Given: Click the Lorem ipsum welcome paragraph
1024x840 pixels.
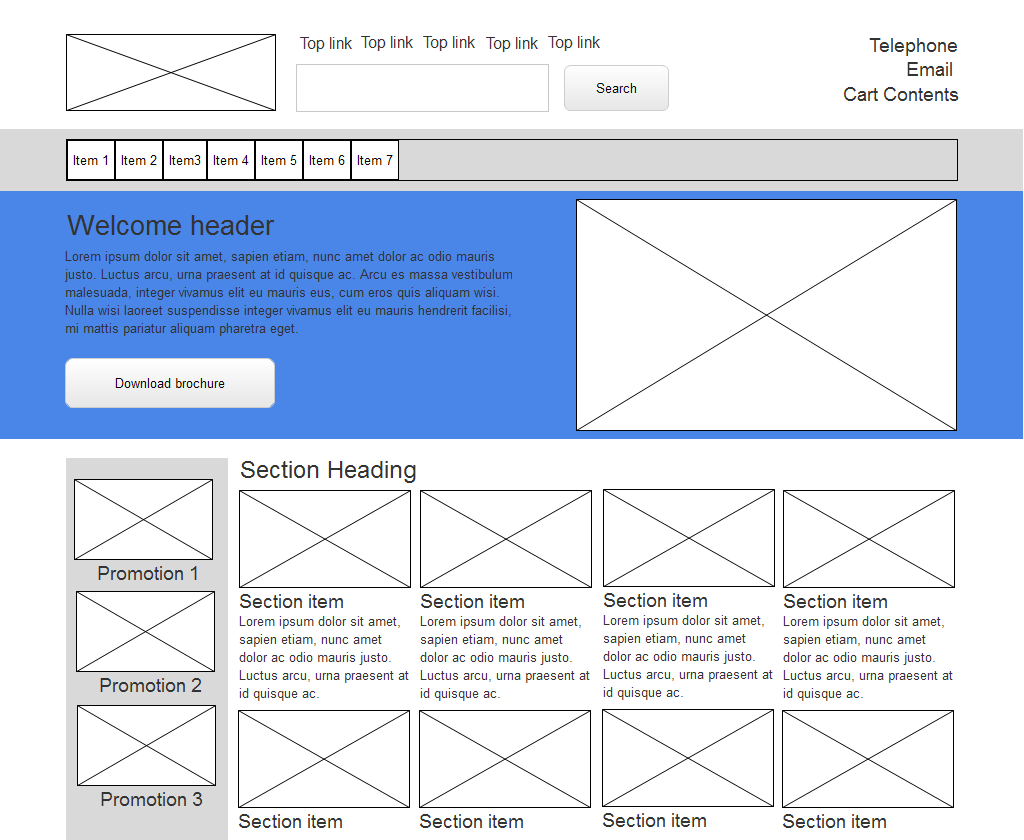Looking at the screenshot, I should pyautogui.click(x=289, y=293).
